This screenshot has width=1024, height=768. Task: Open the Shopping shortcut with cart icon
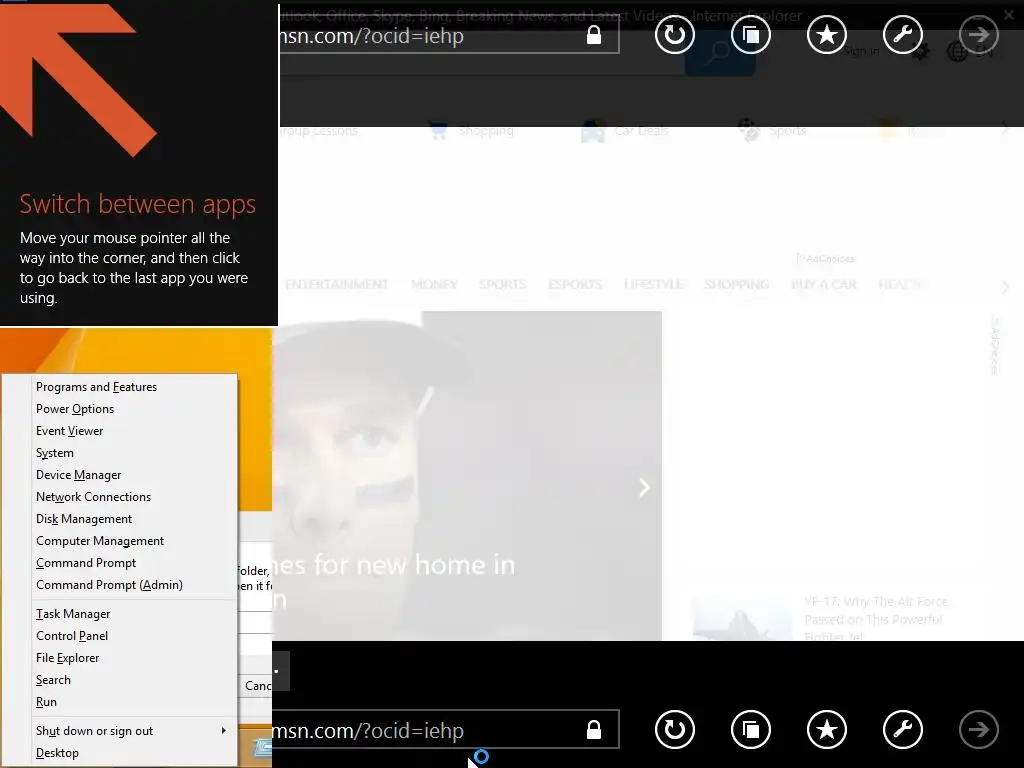[x=472, y=131]
